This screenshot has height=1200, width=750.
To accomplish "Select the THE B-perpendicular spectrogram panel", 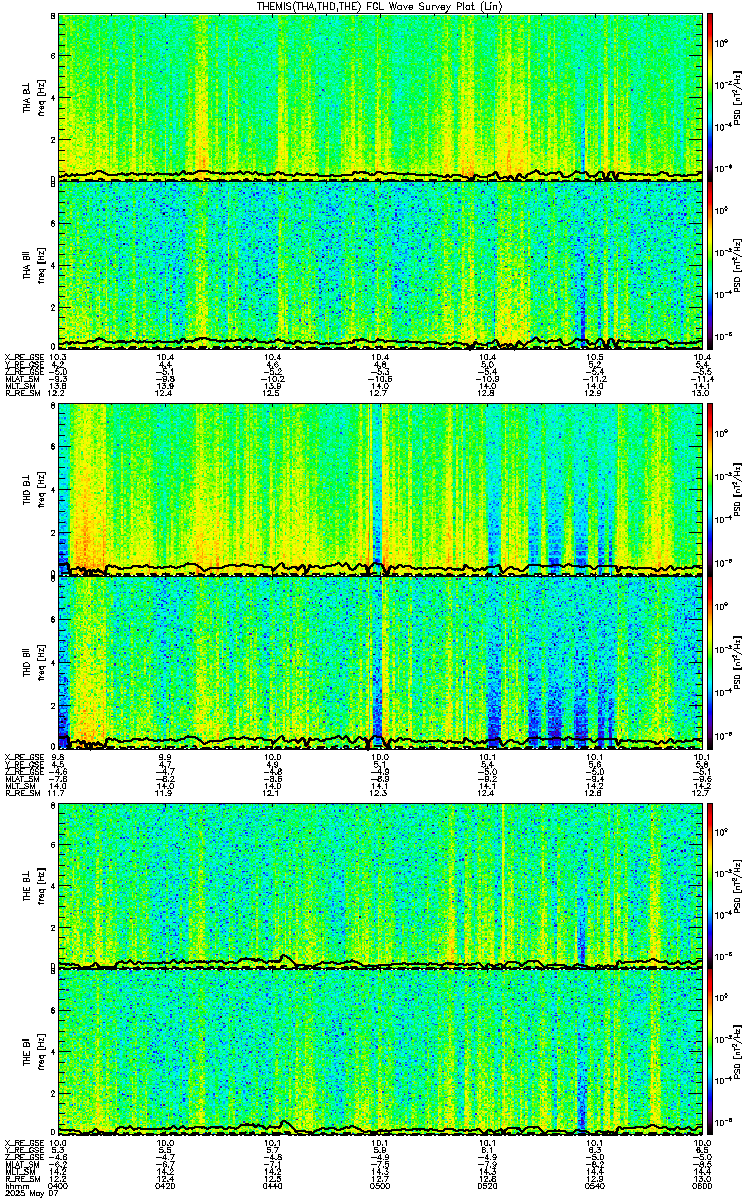I will [x=380, y=884].
